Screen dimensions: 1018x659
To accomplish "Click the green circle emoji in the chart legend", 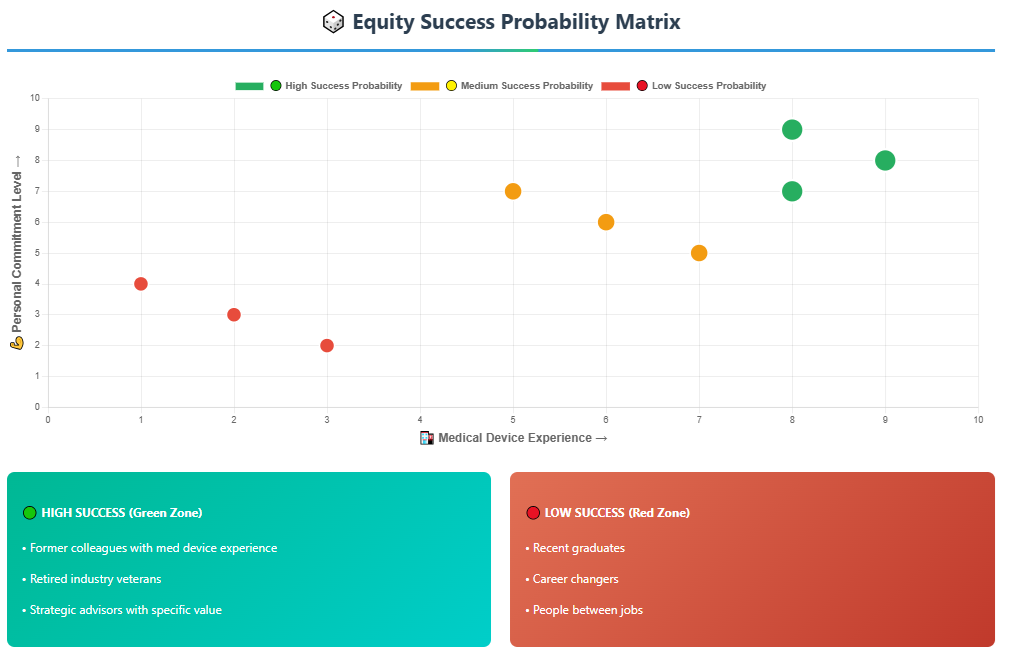I will point(276,86).
